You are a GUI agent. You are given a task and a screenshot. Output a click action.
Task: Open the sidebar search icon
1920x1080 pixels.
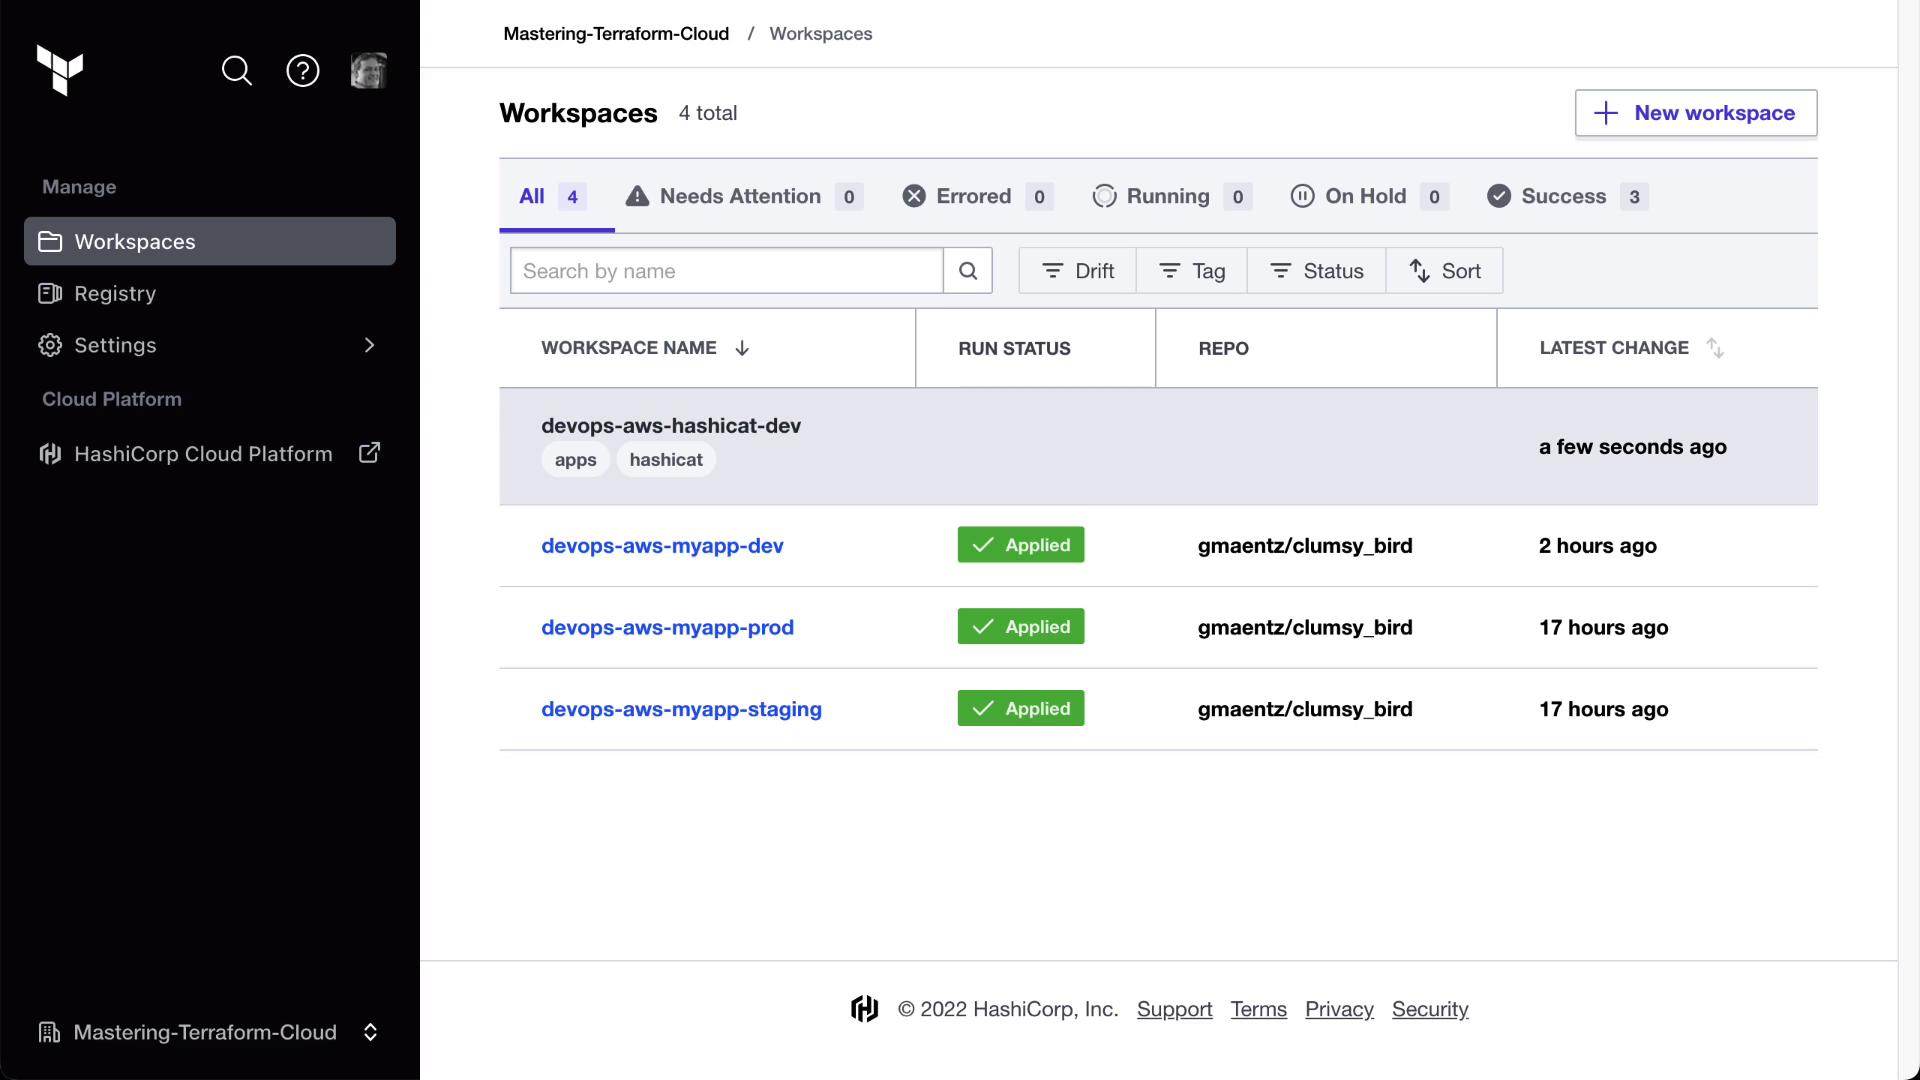[237, 71]
